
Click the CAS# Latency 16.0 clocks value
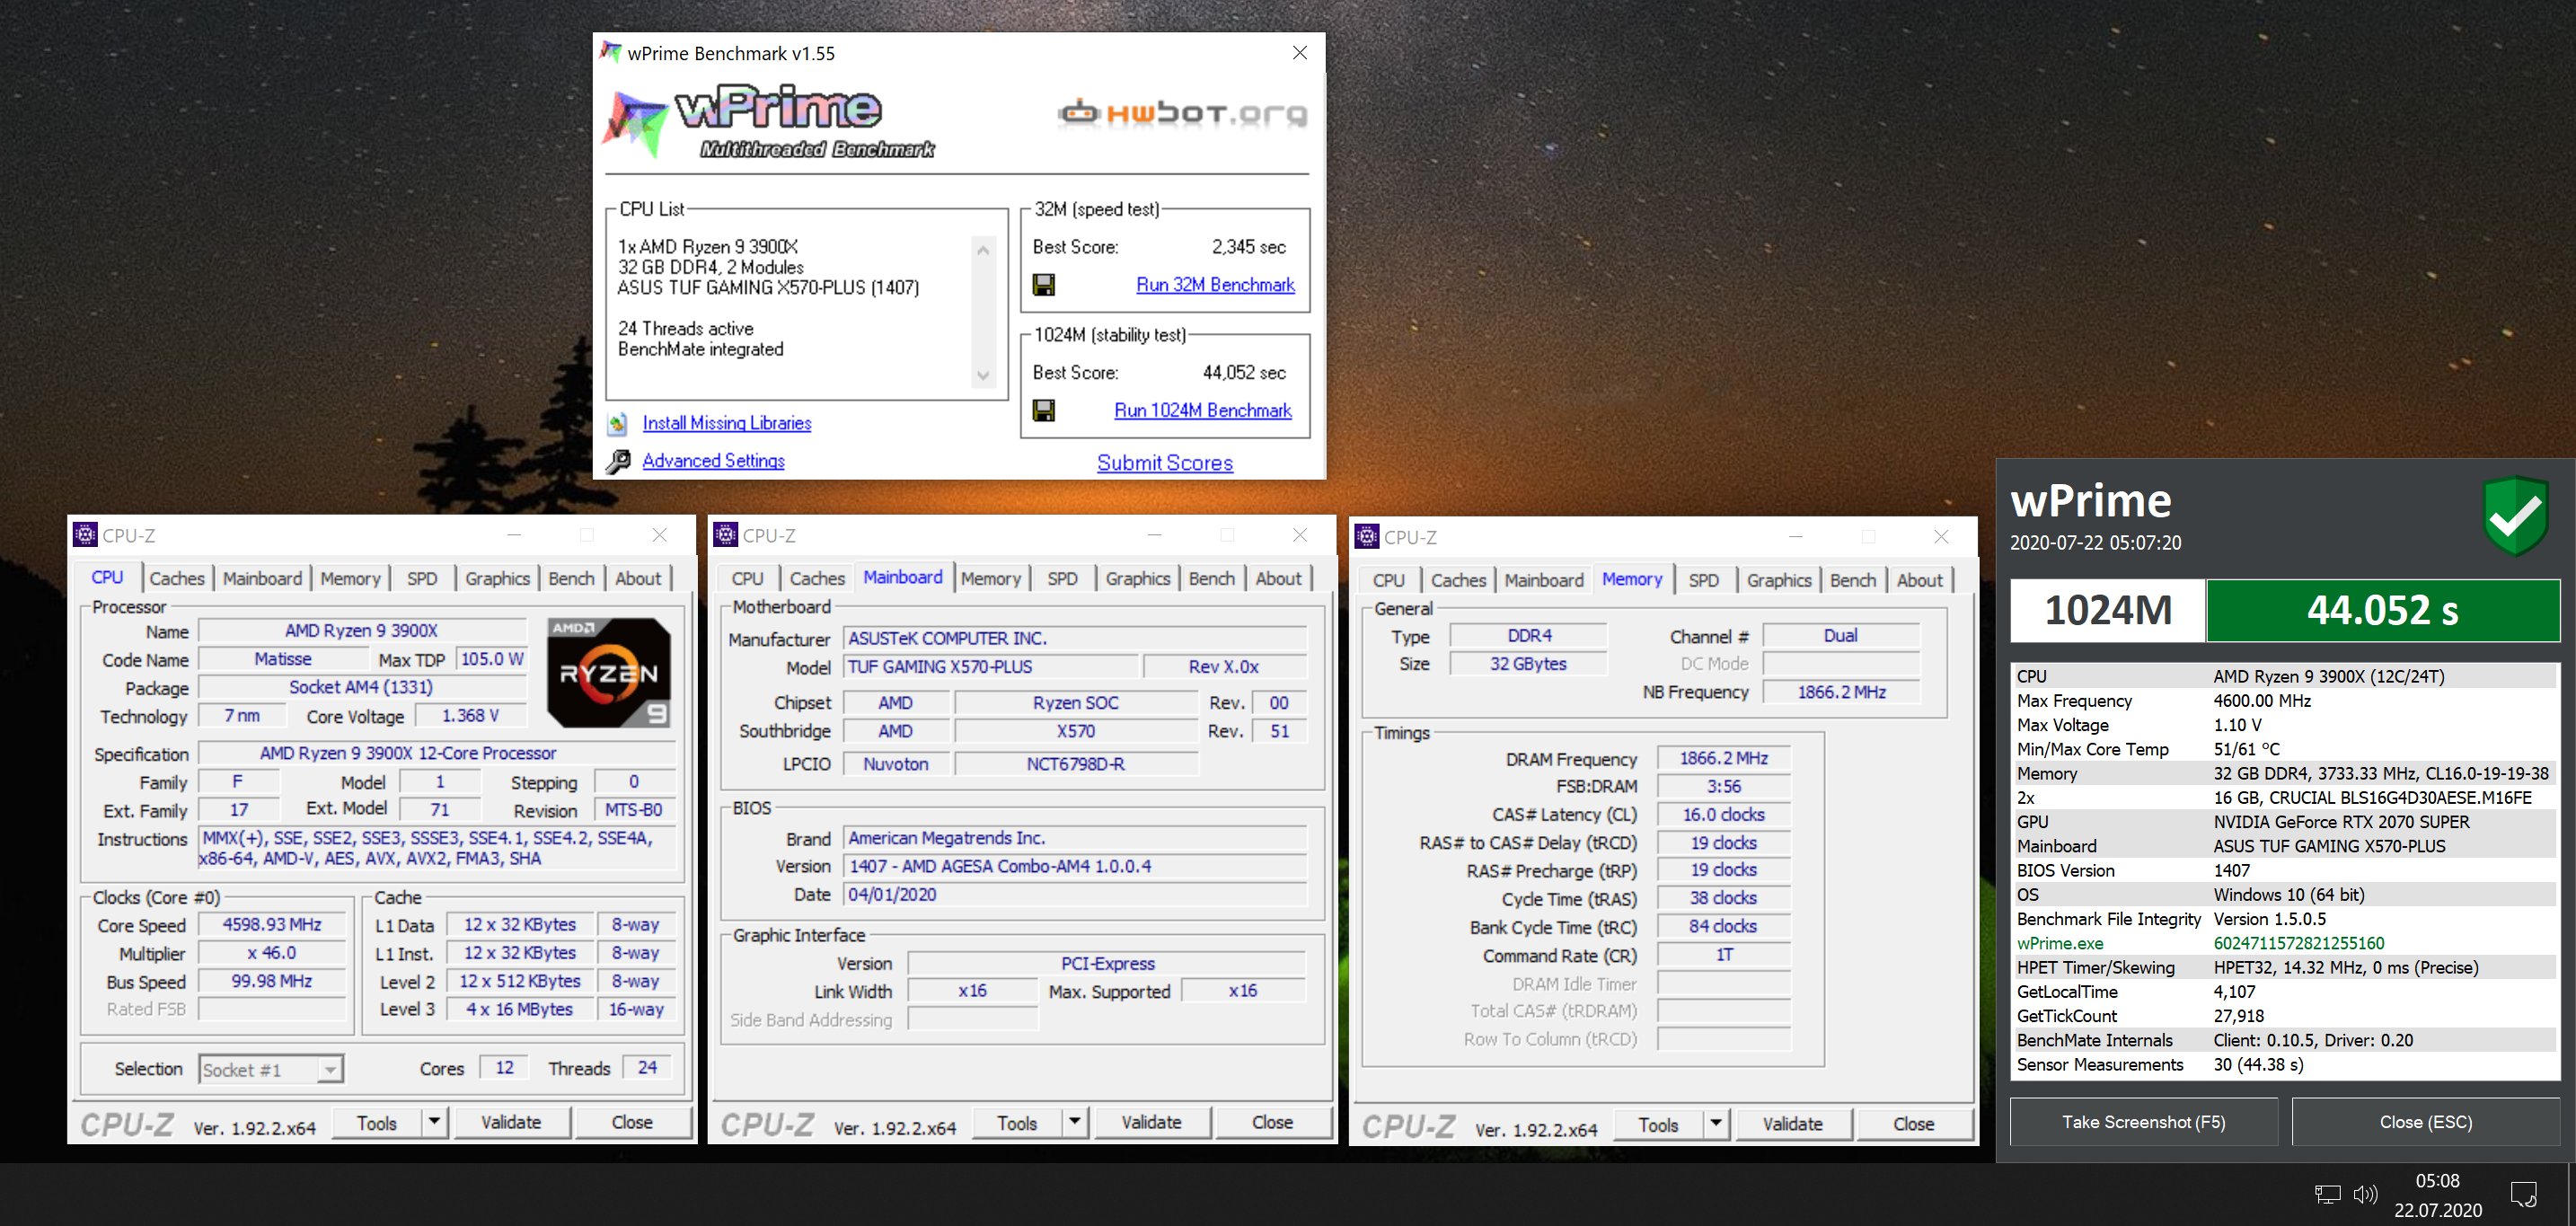tap(1723, 814)
